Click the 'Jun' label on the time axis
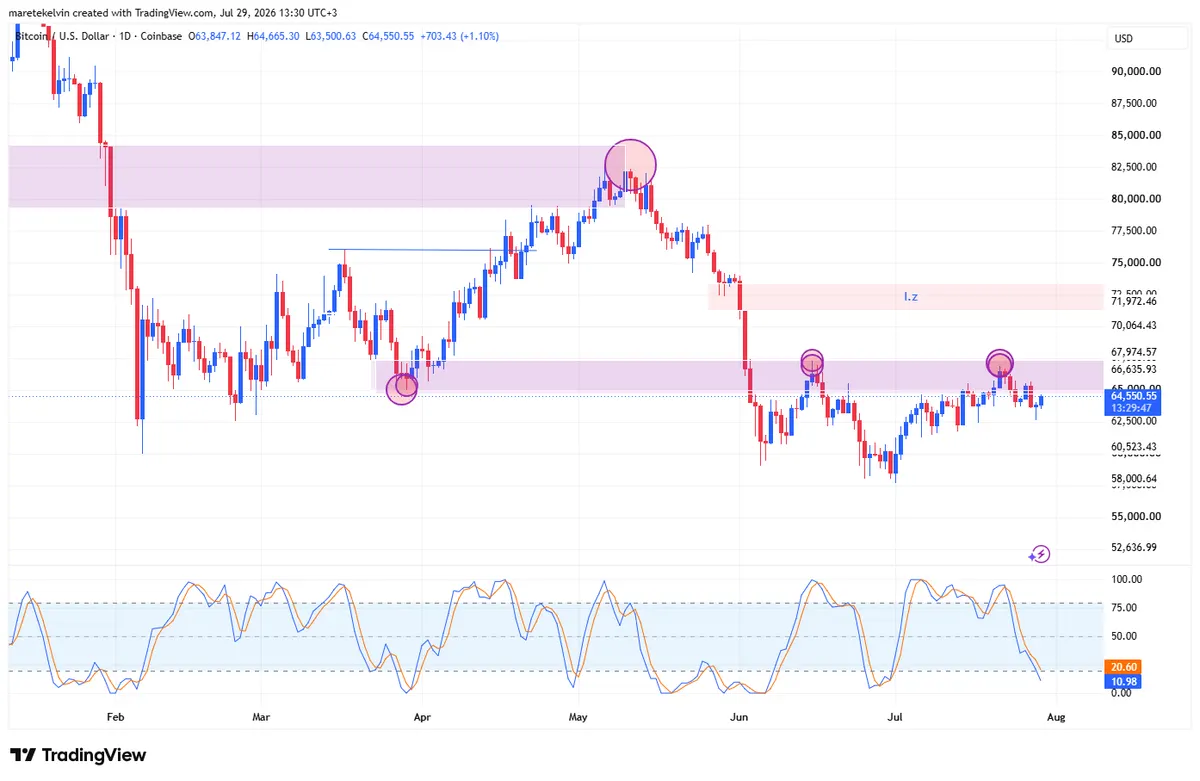The image size is (1200, 781). (x=739, y=717)
